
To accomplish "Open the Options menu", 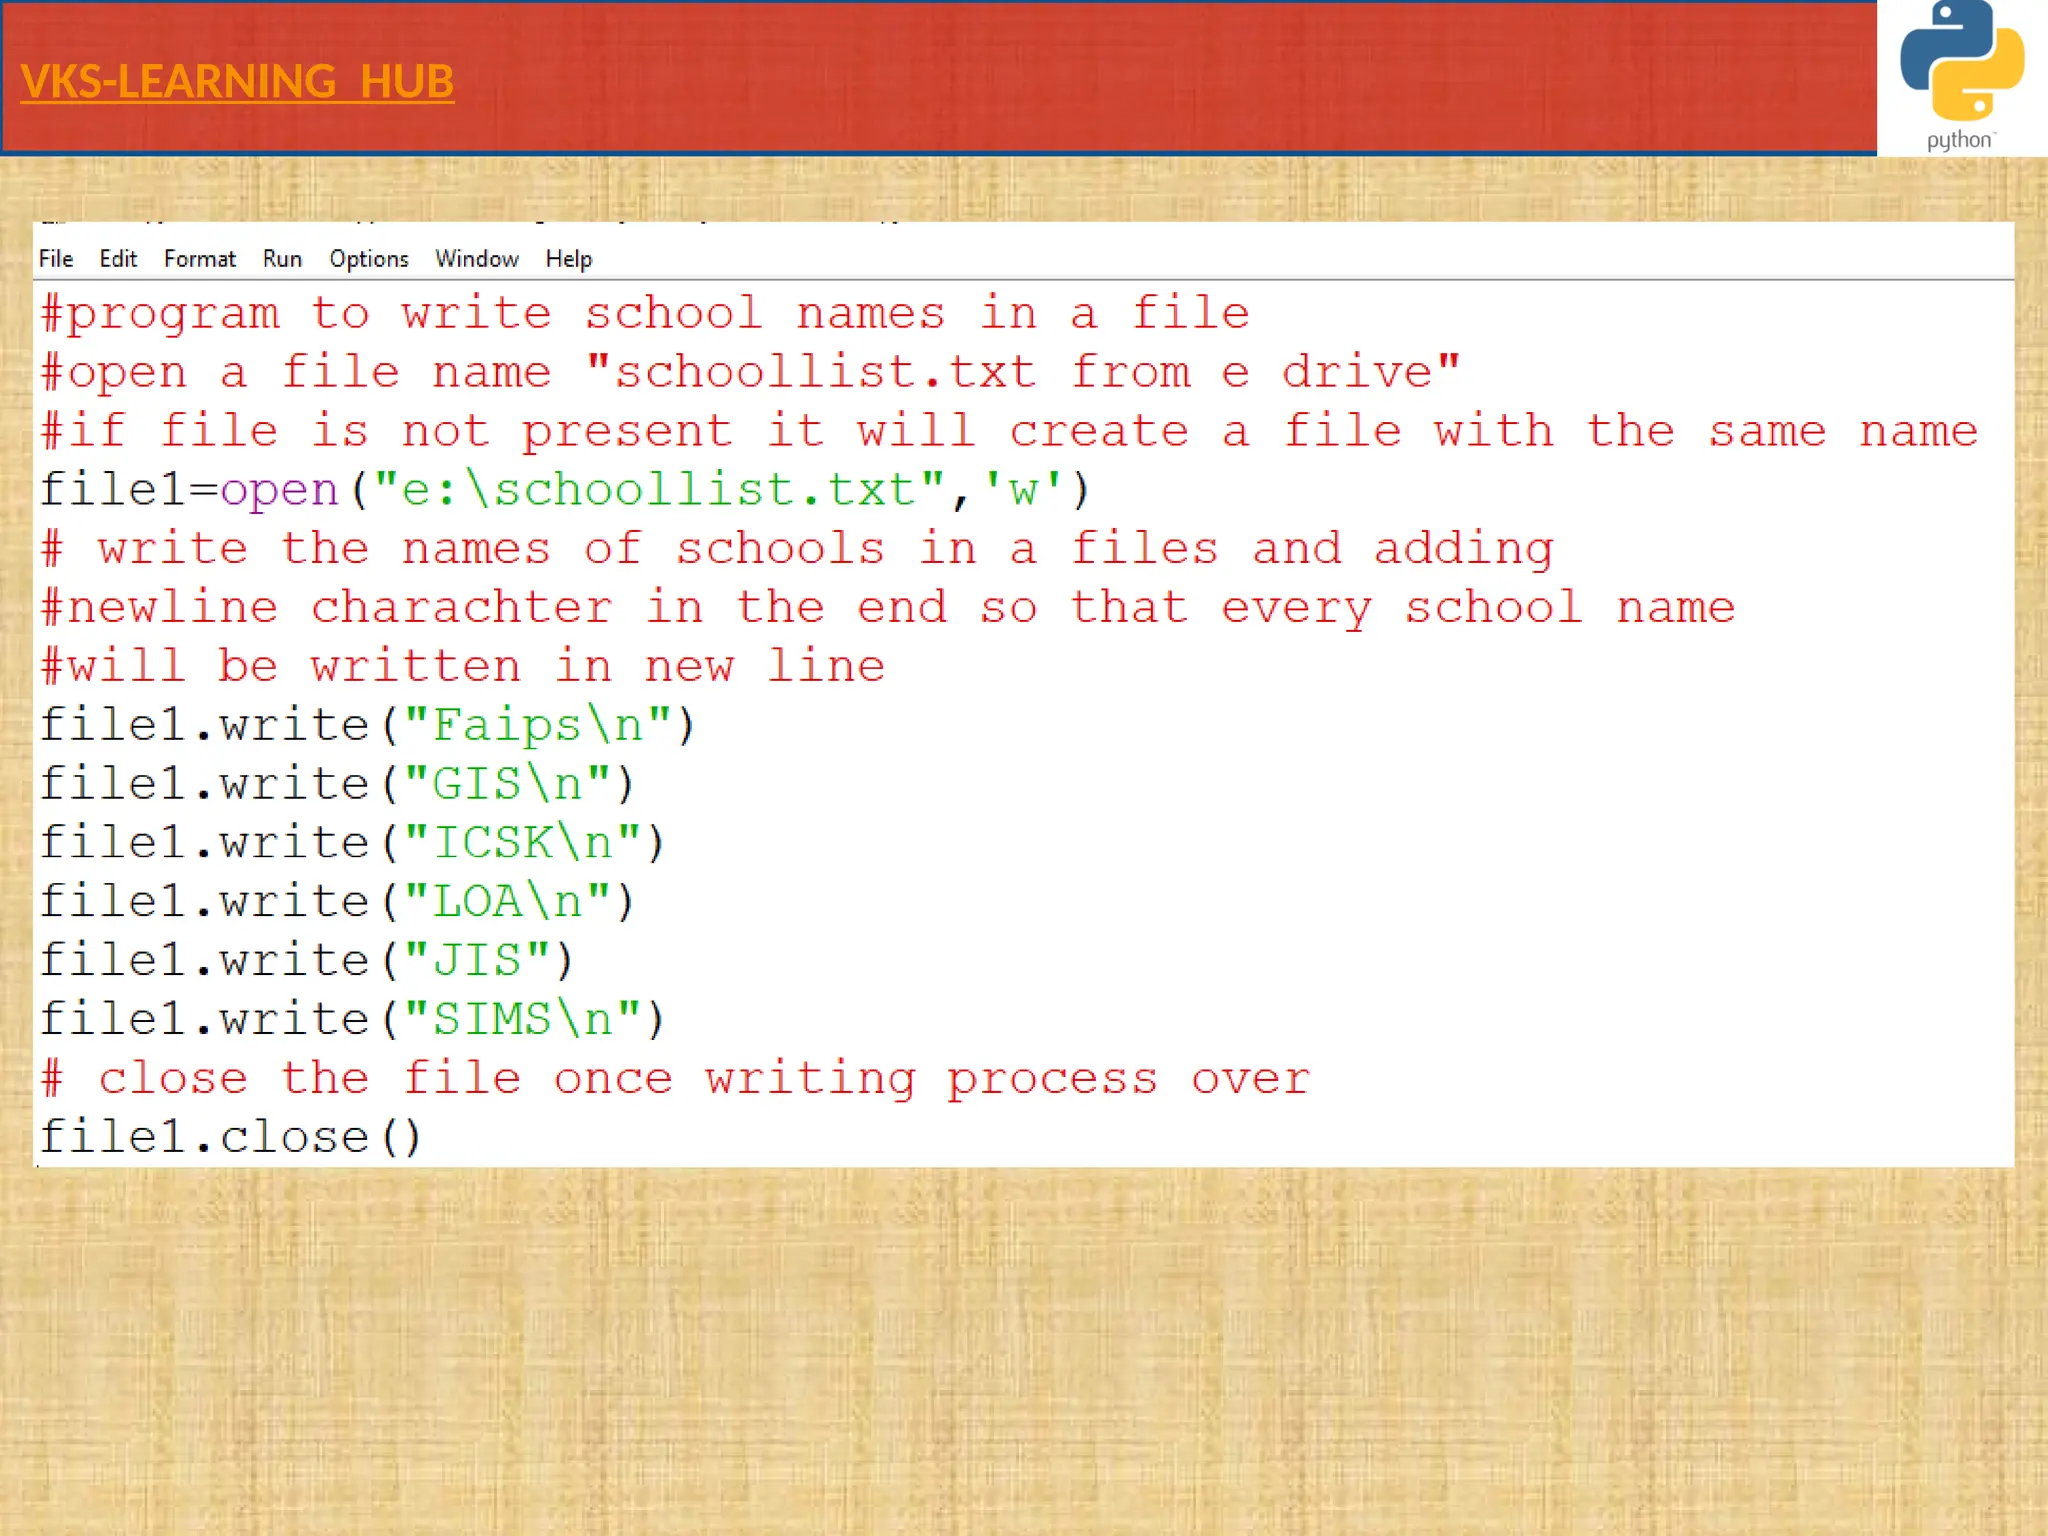I will click(x=369, y=259).
